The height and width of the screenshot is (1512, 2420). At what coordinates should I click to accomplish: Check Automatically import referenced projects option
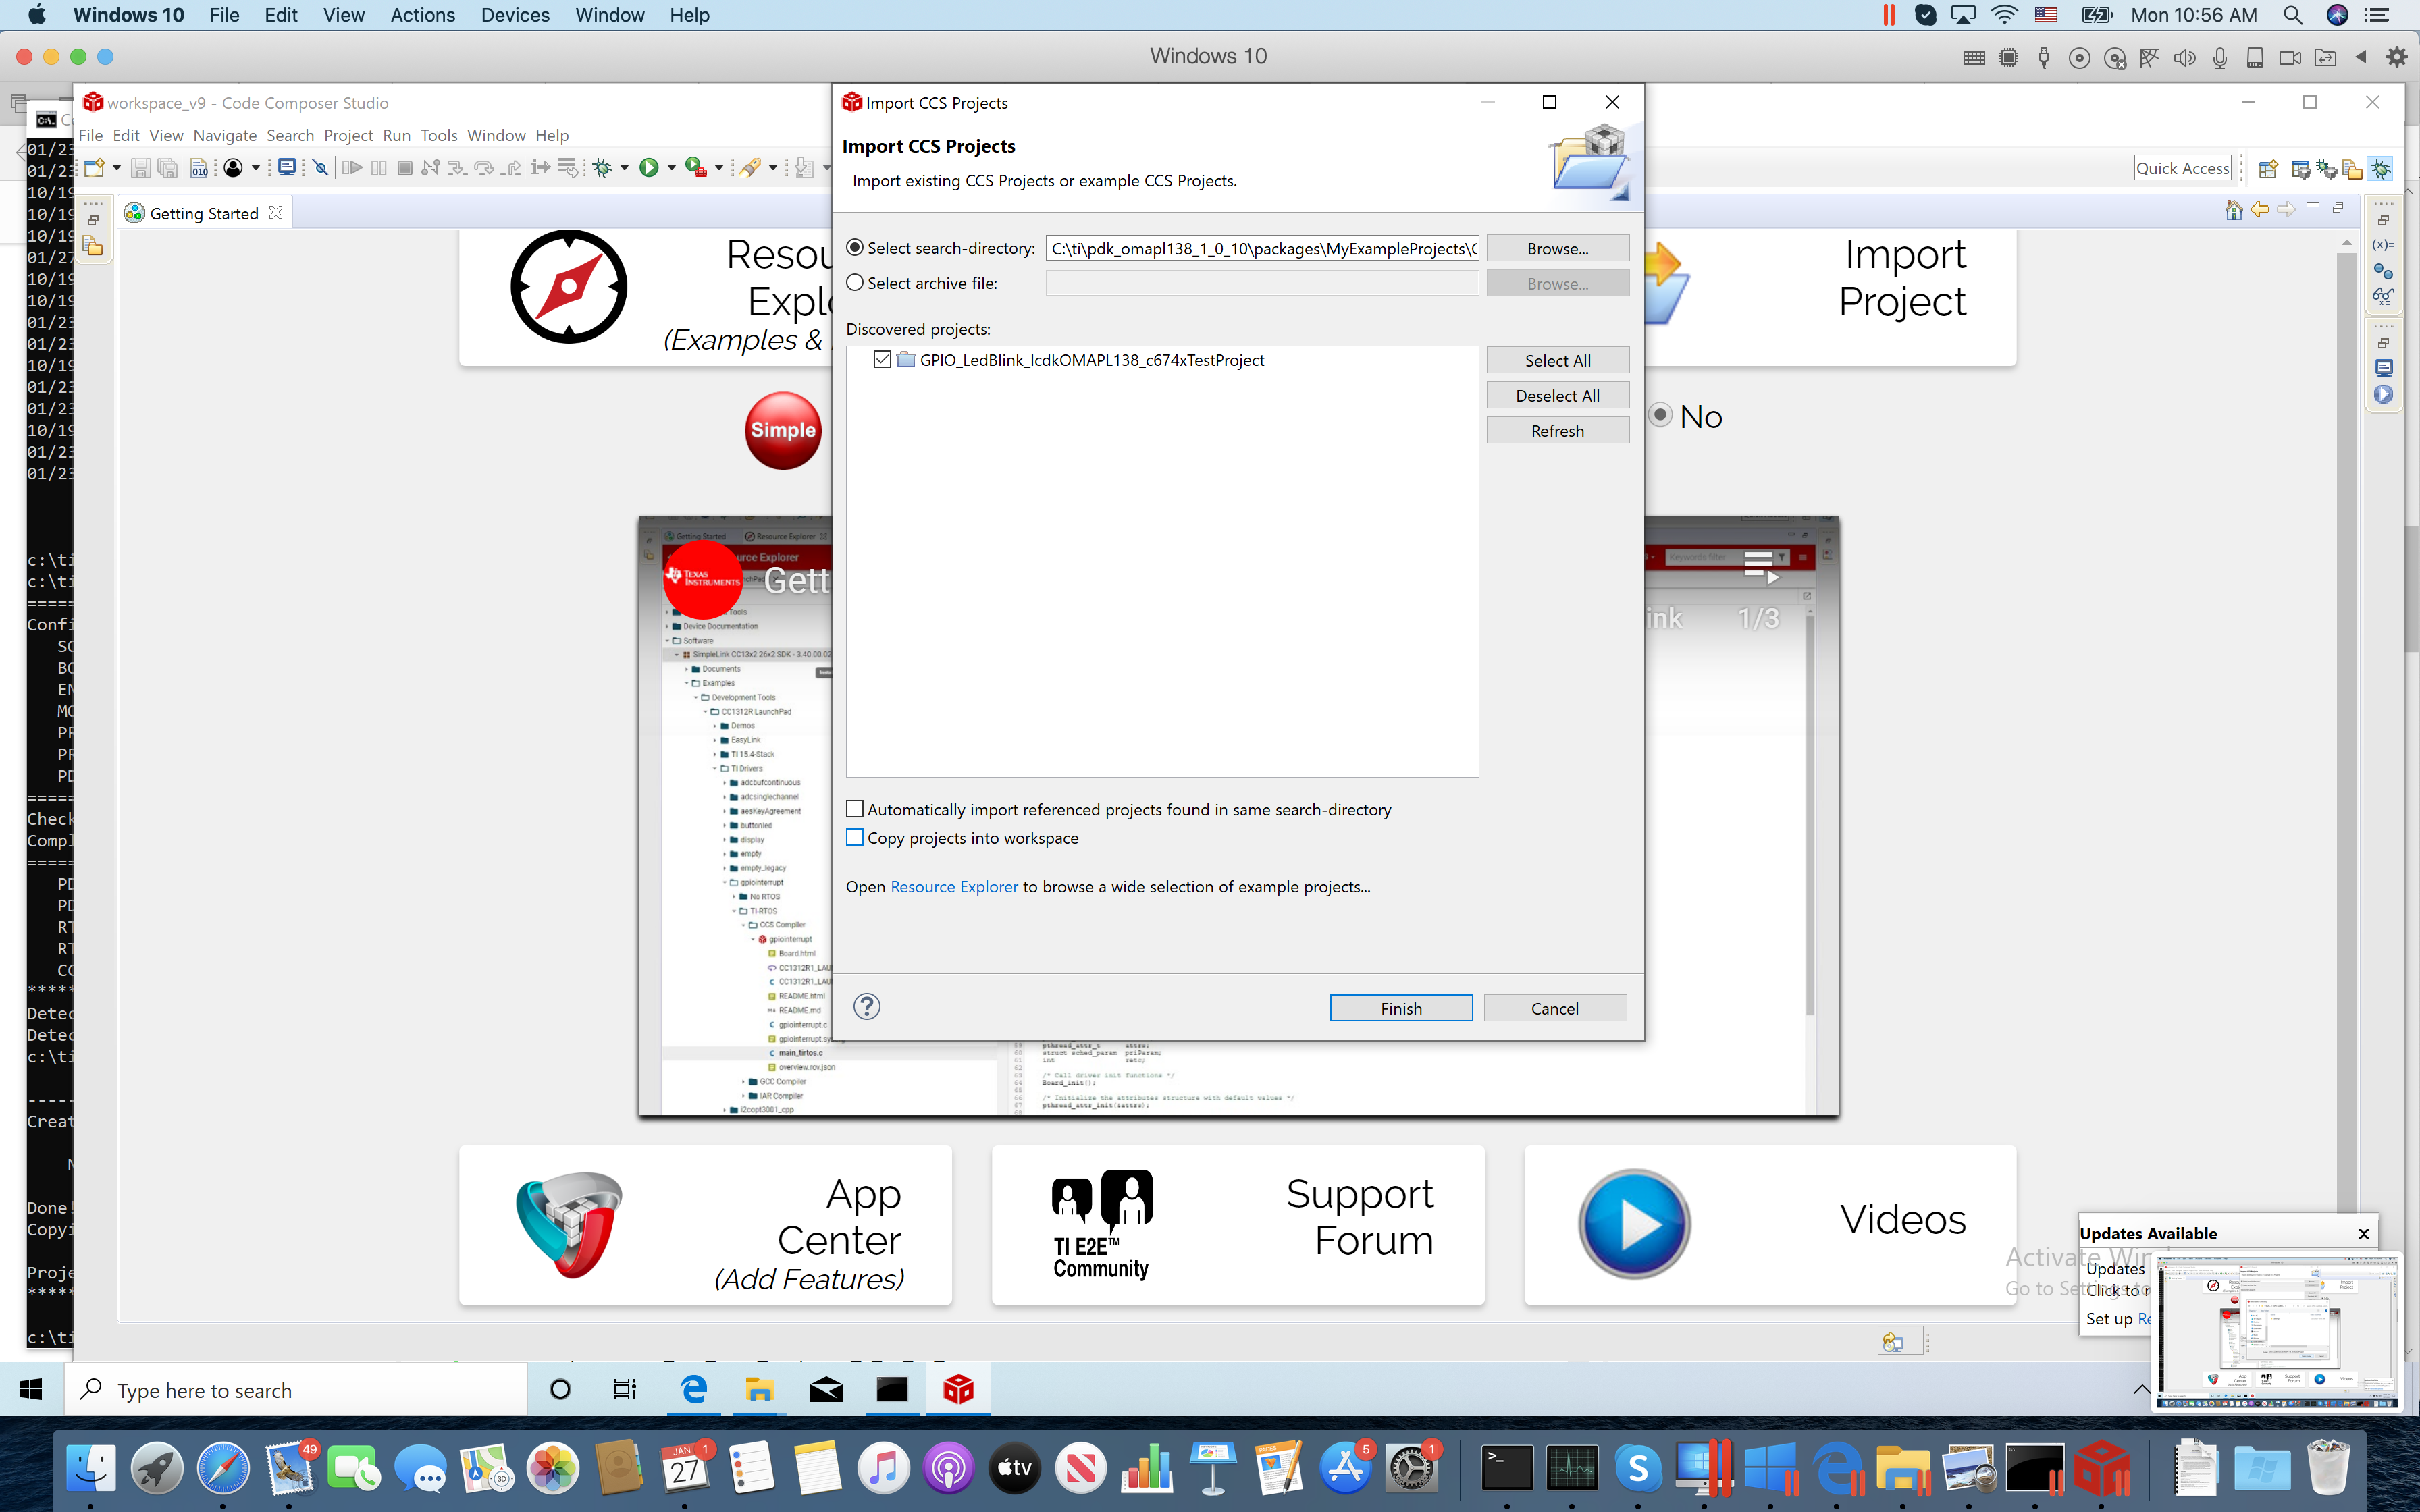tap(855, 809)
